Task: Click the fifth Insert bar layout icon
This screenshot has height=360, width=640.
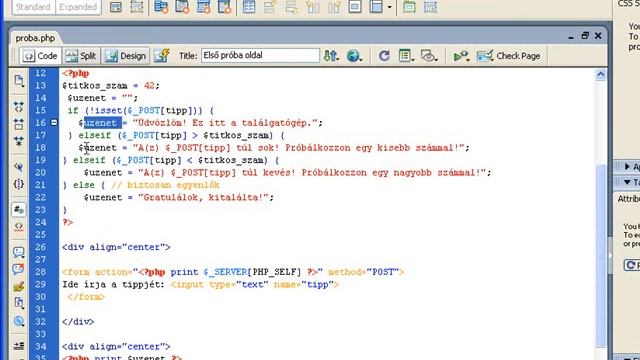Action: click(203, 7)
